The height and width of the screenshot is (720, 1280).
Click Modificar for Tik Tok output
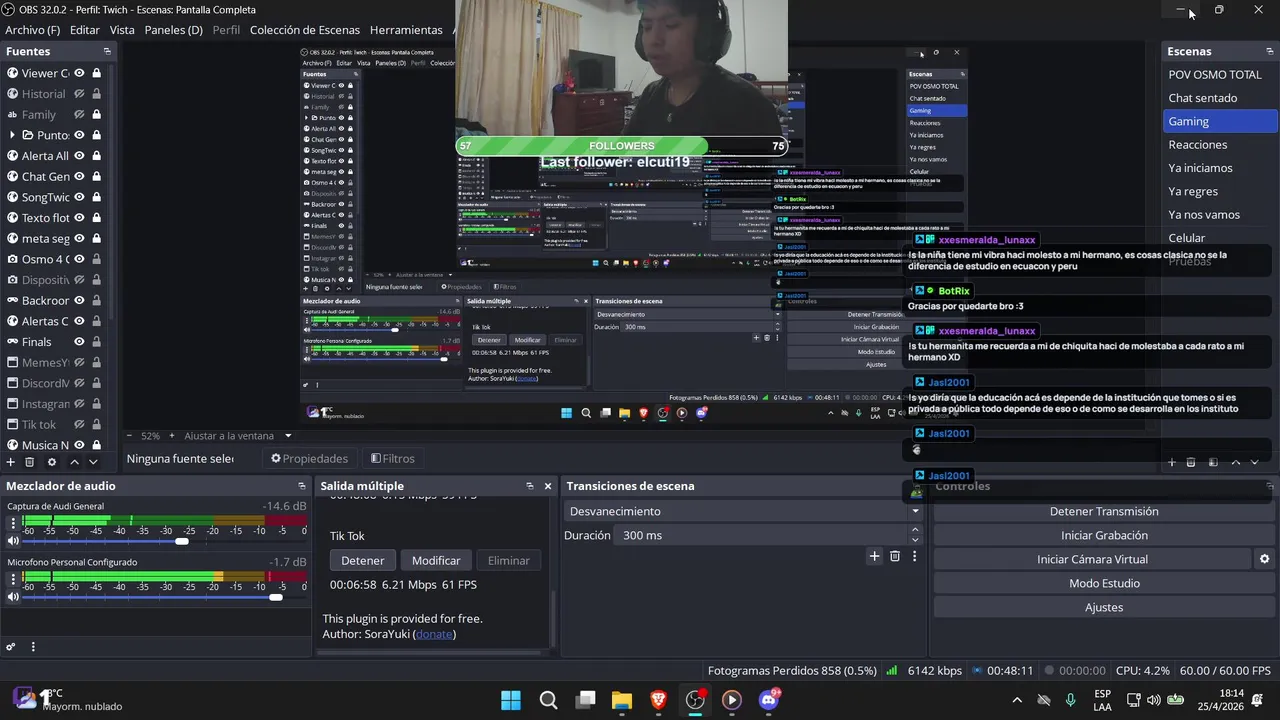[436, 560]
